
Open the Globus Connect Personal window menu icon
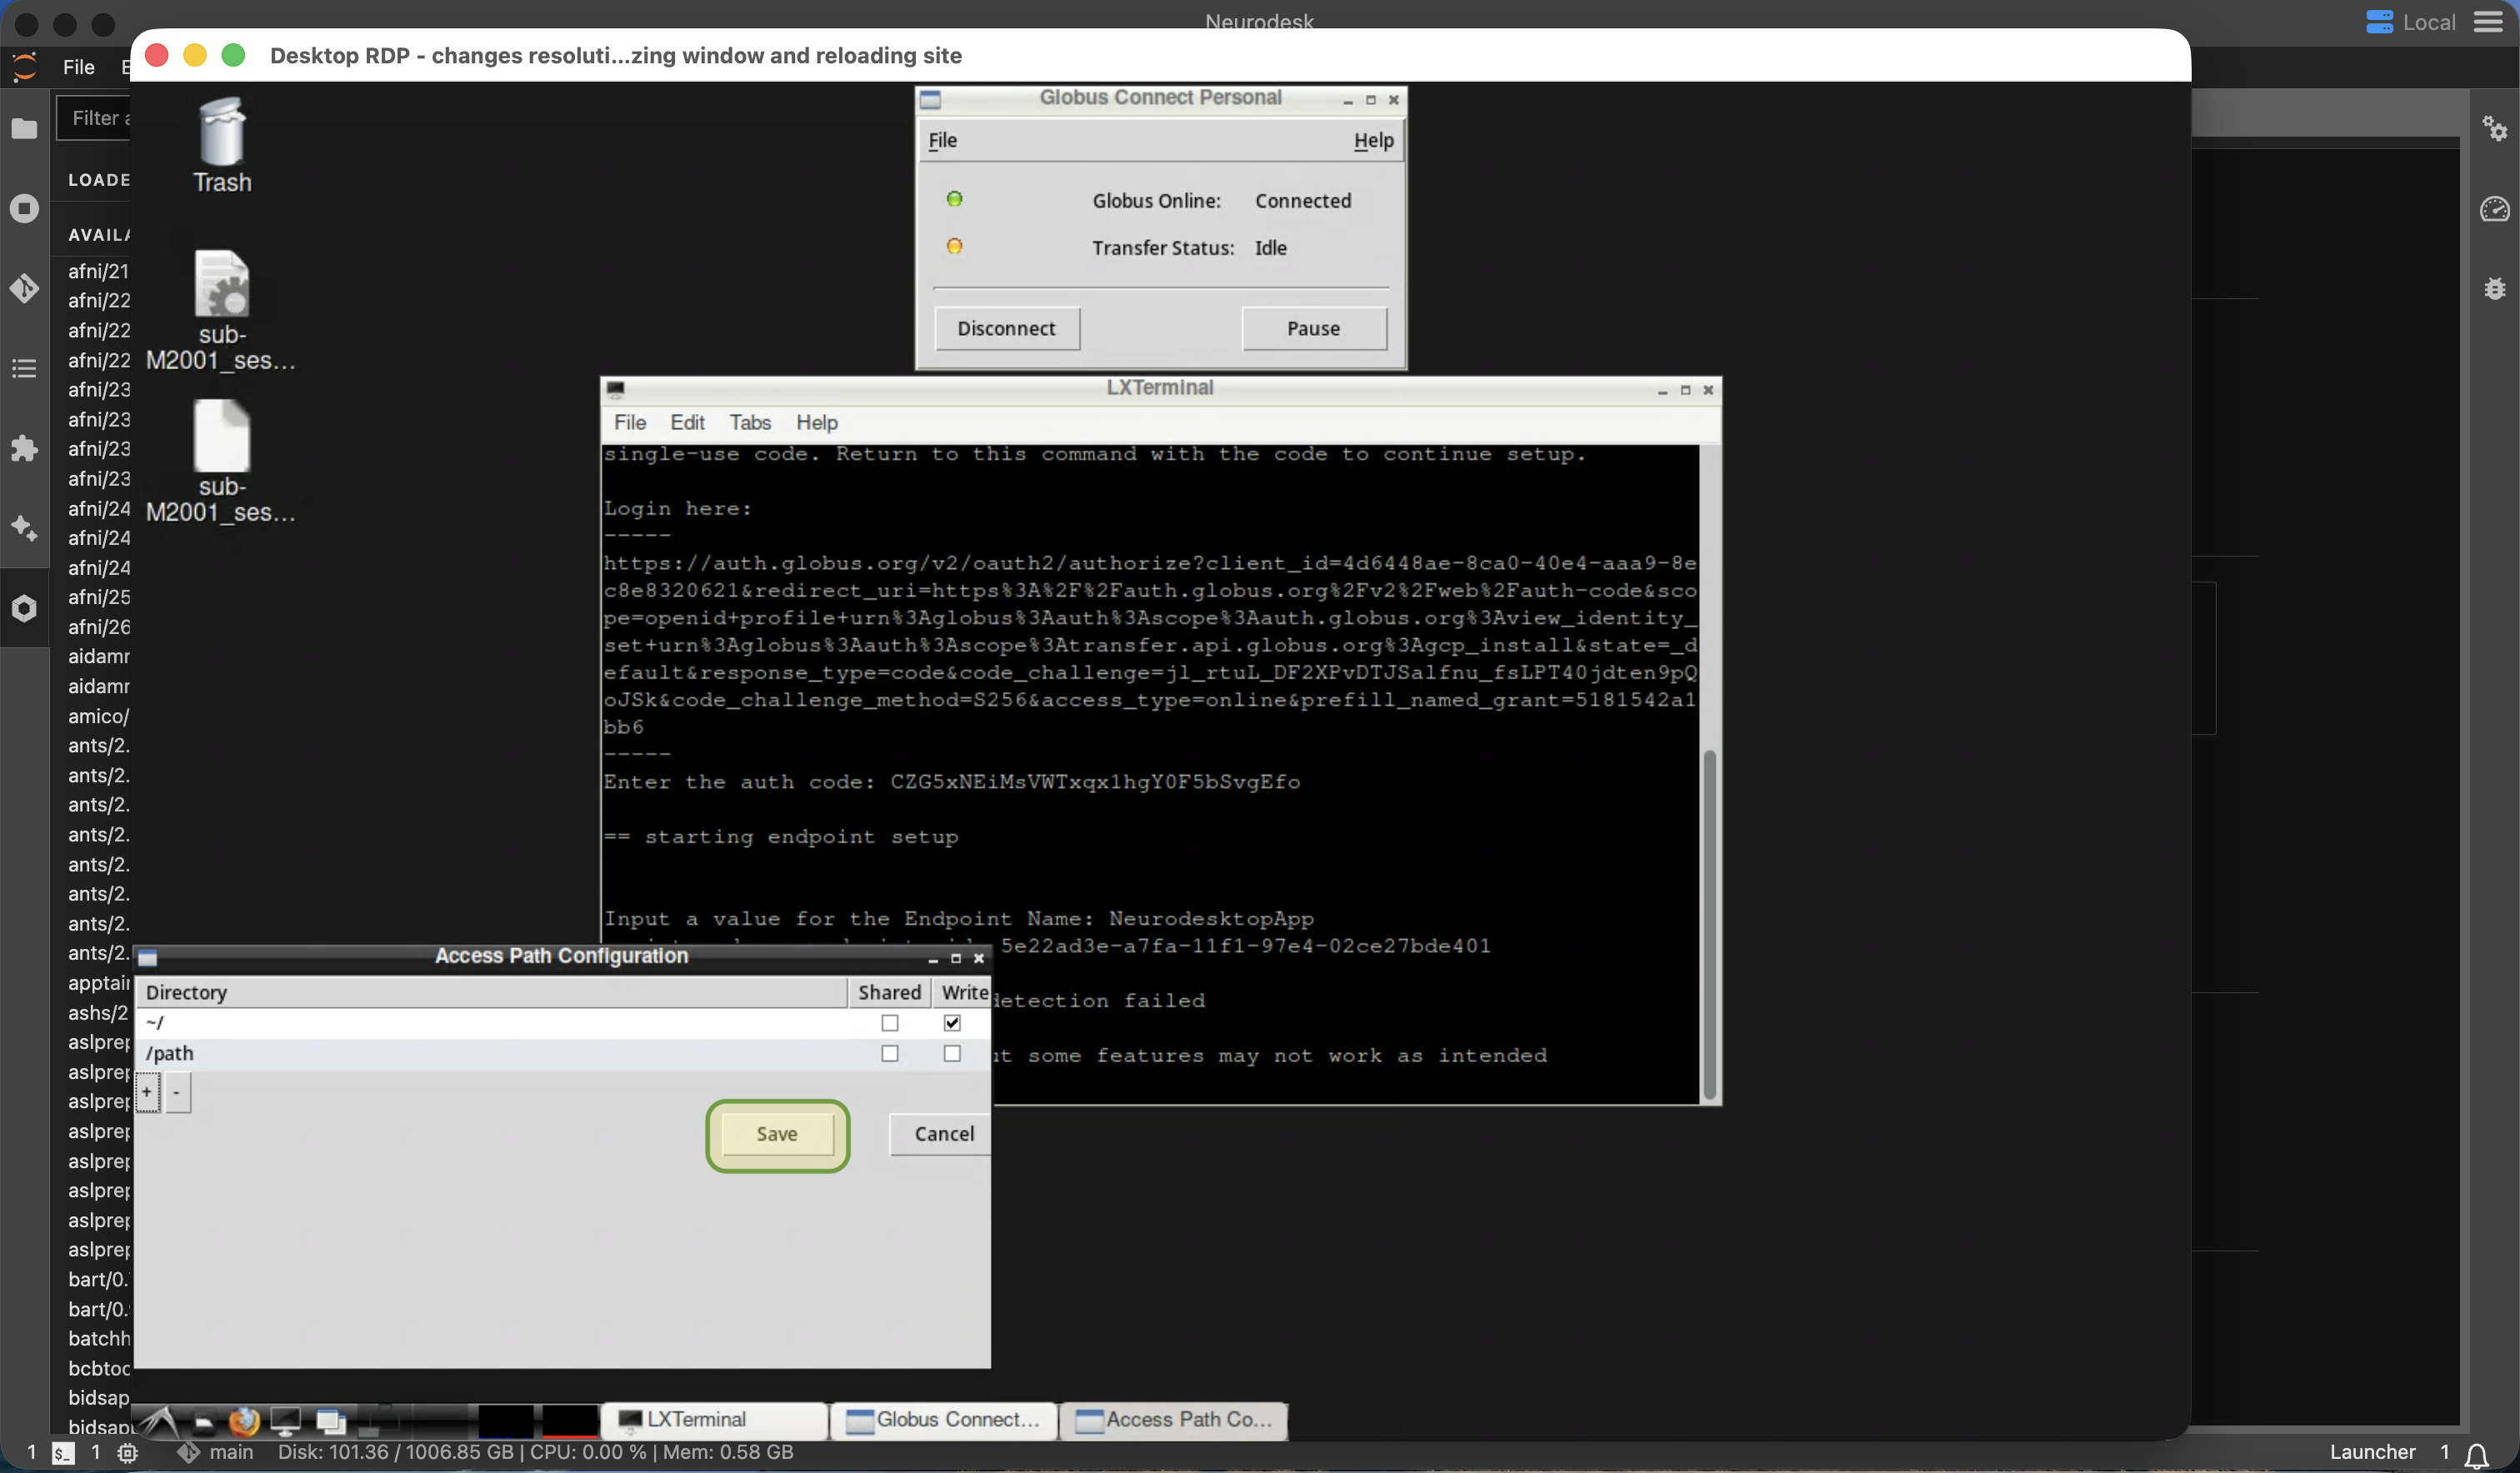(930, 99)
